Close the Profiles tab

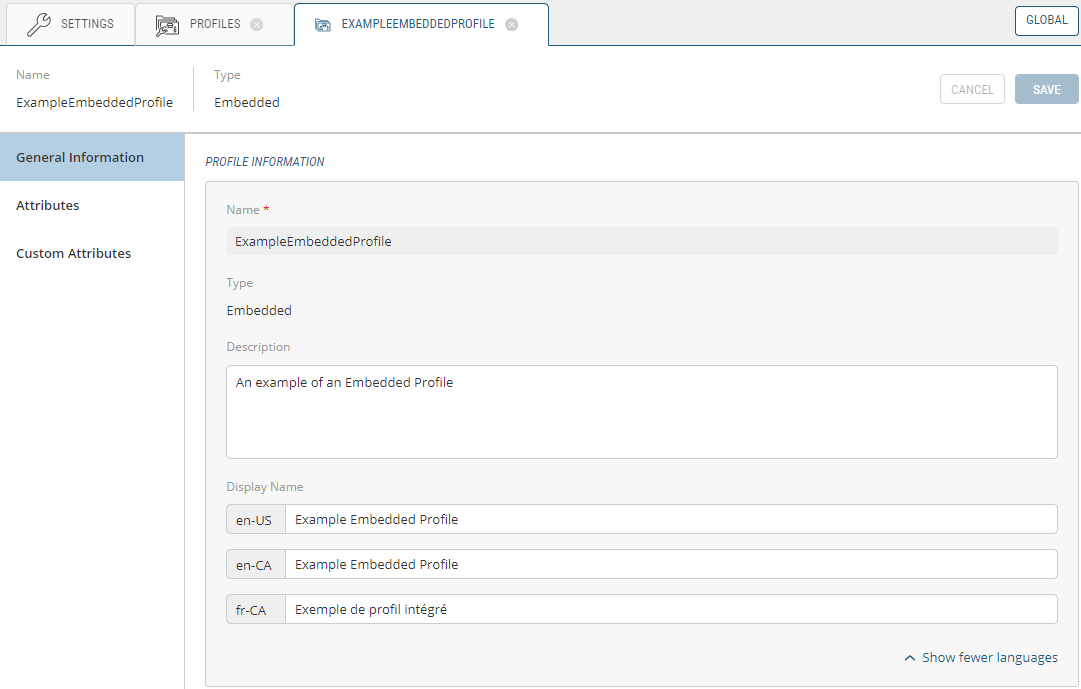point(257,25)
